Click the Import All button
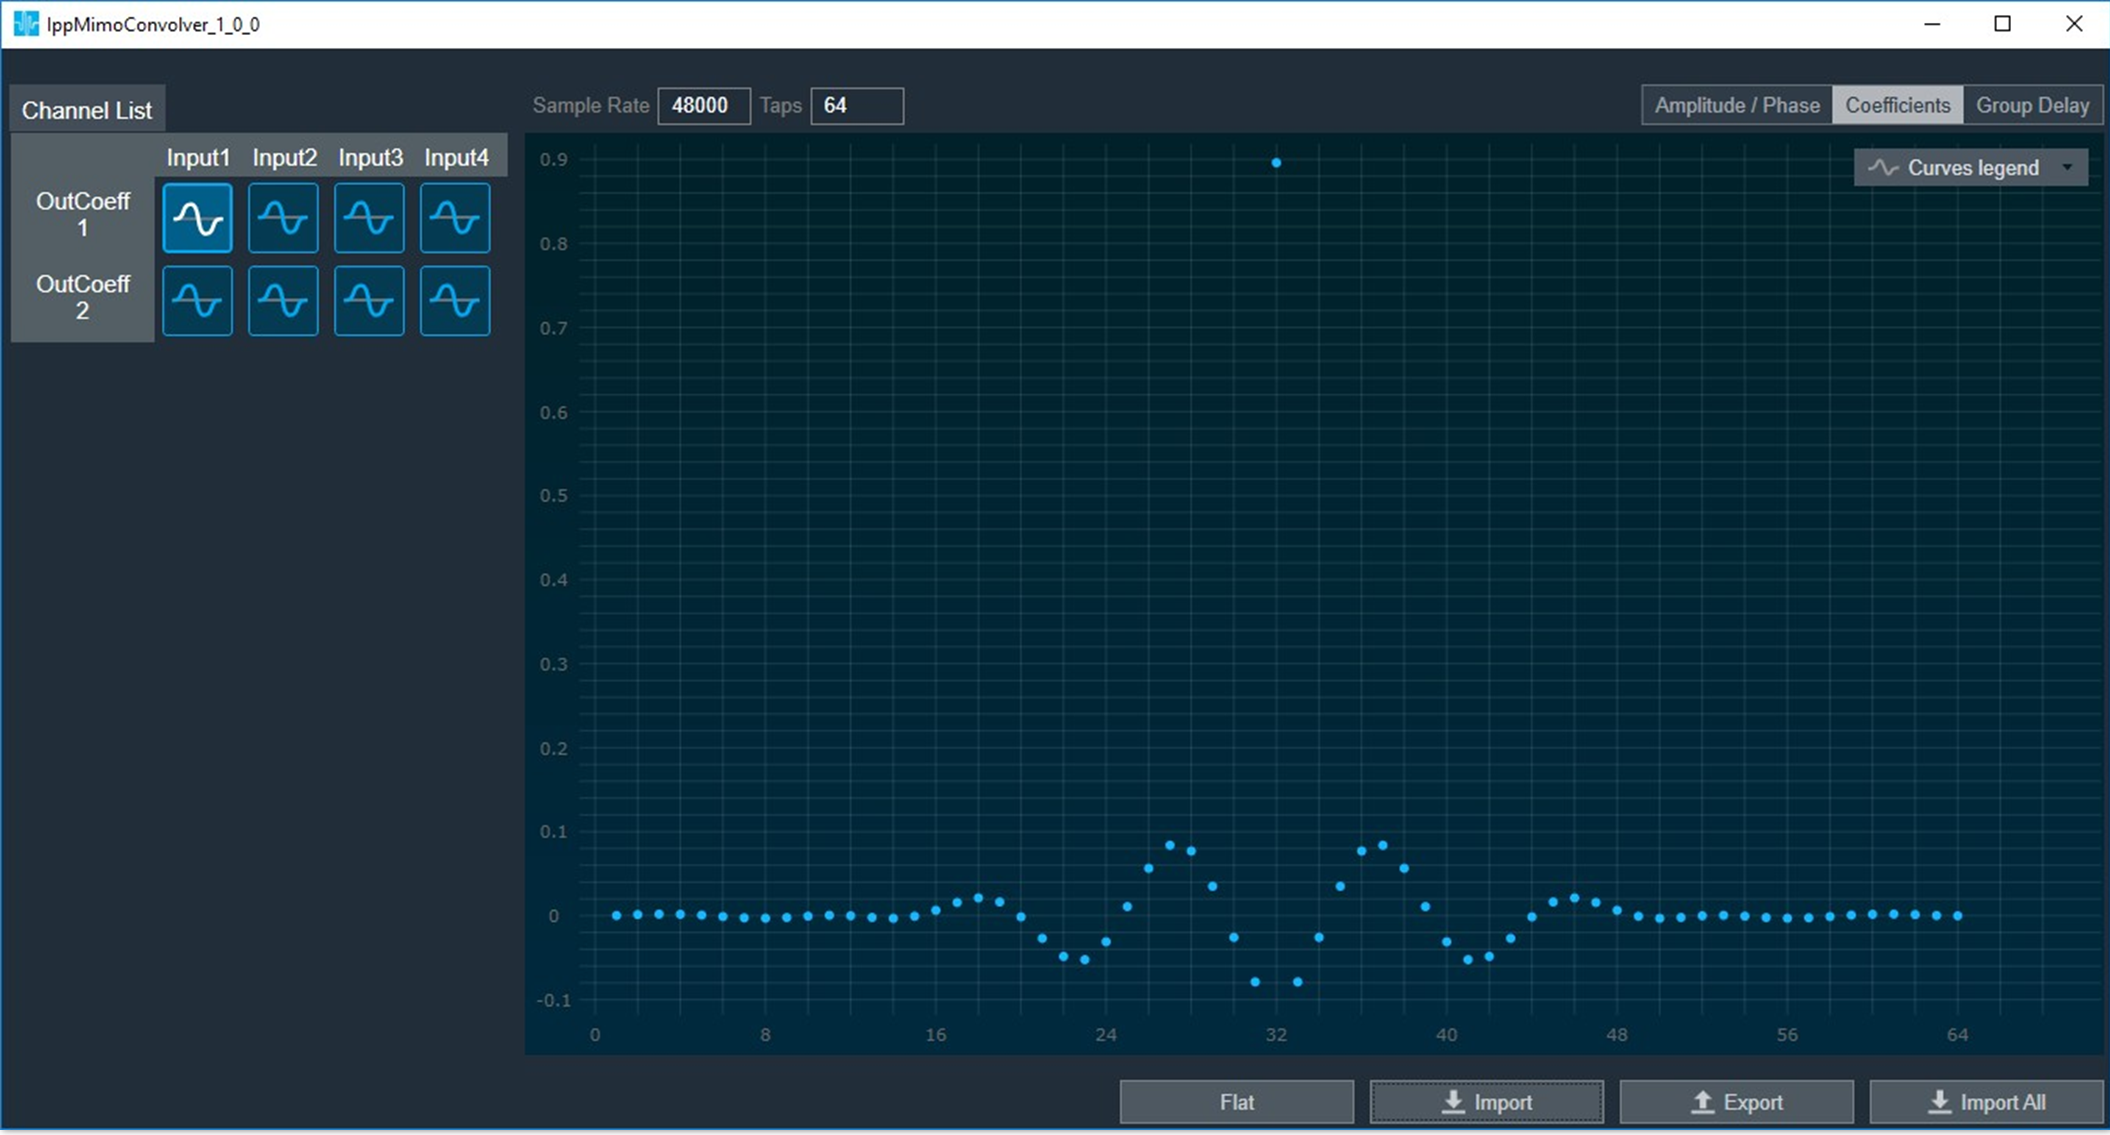 (1986, 1102)
